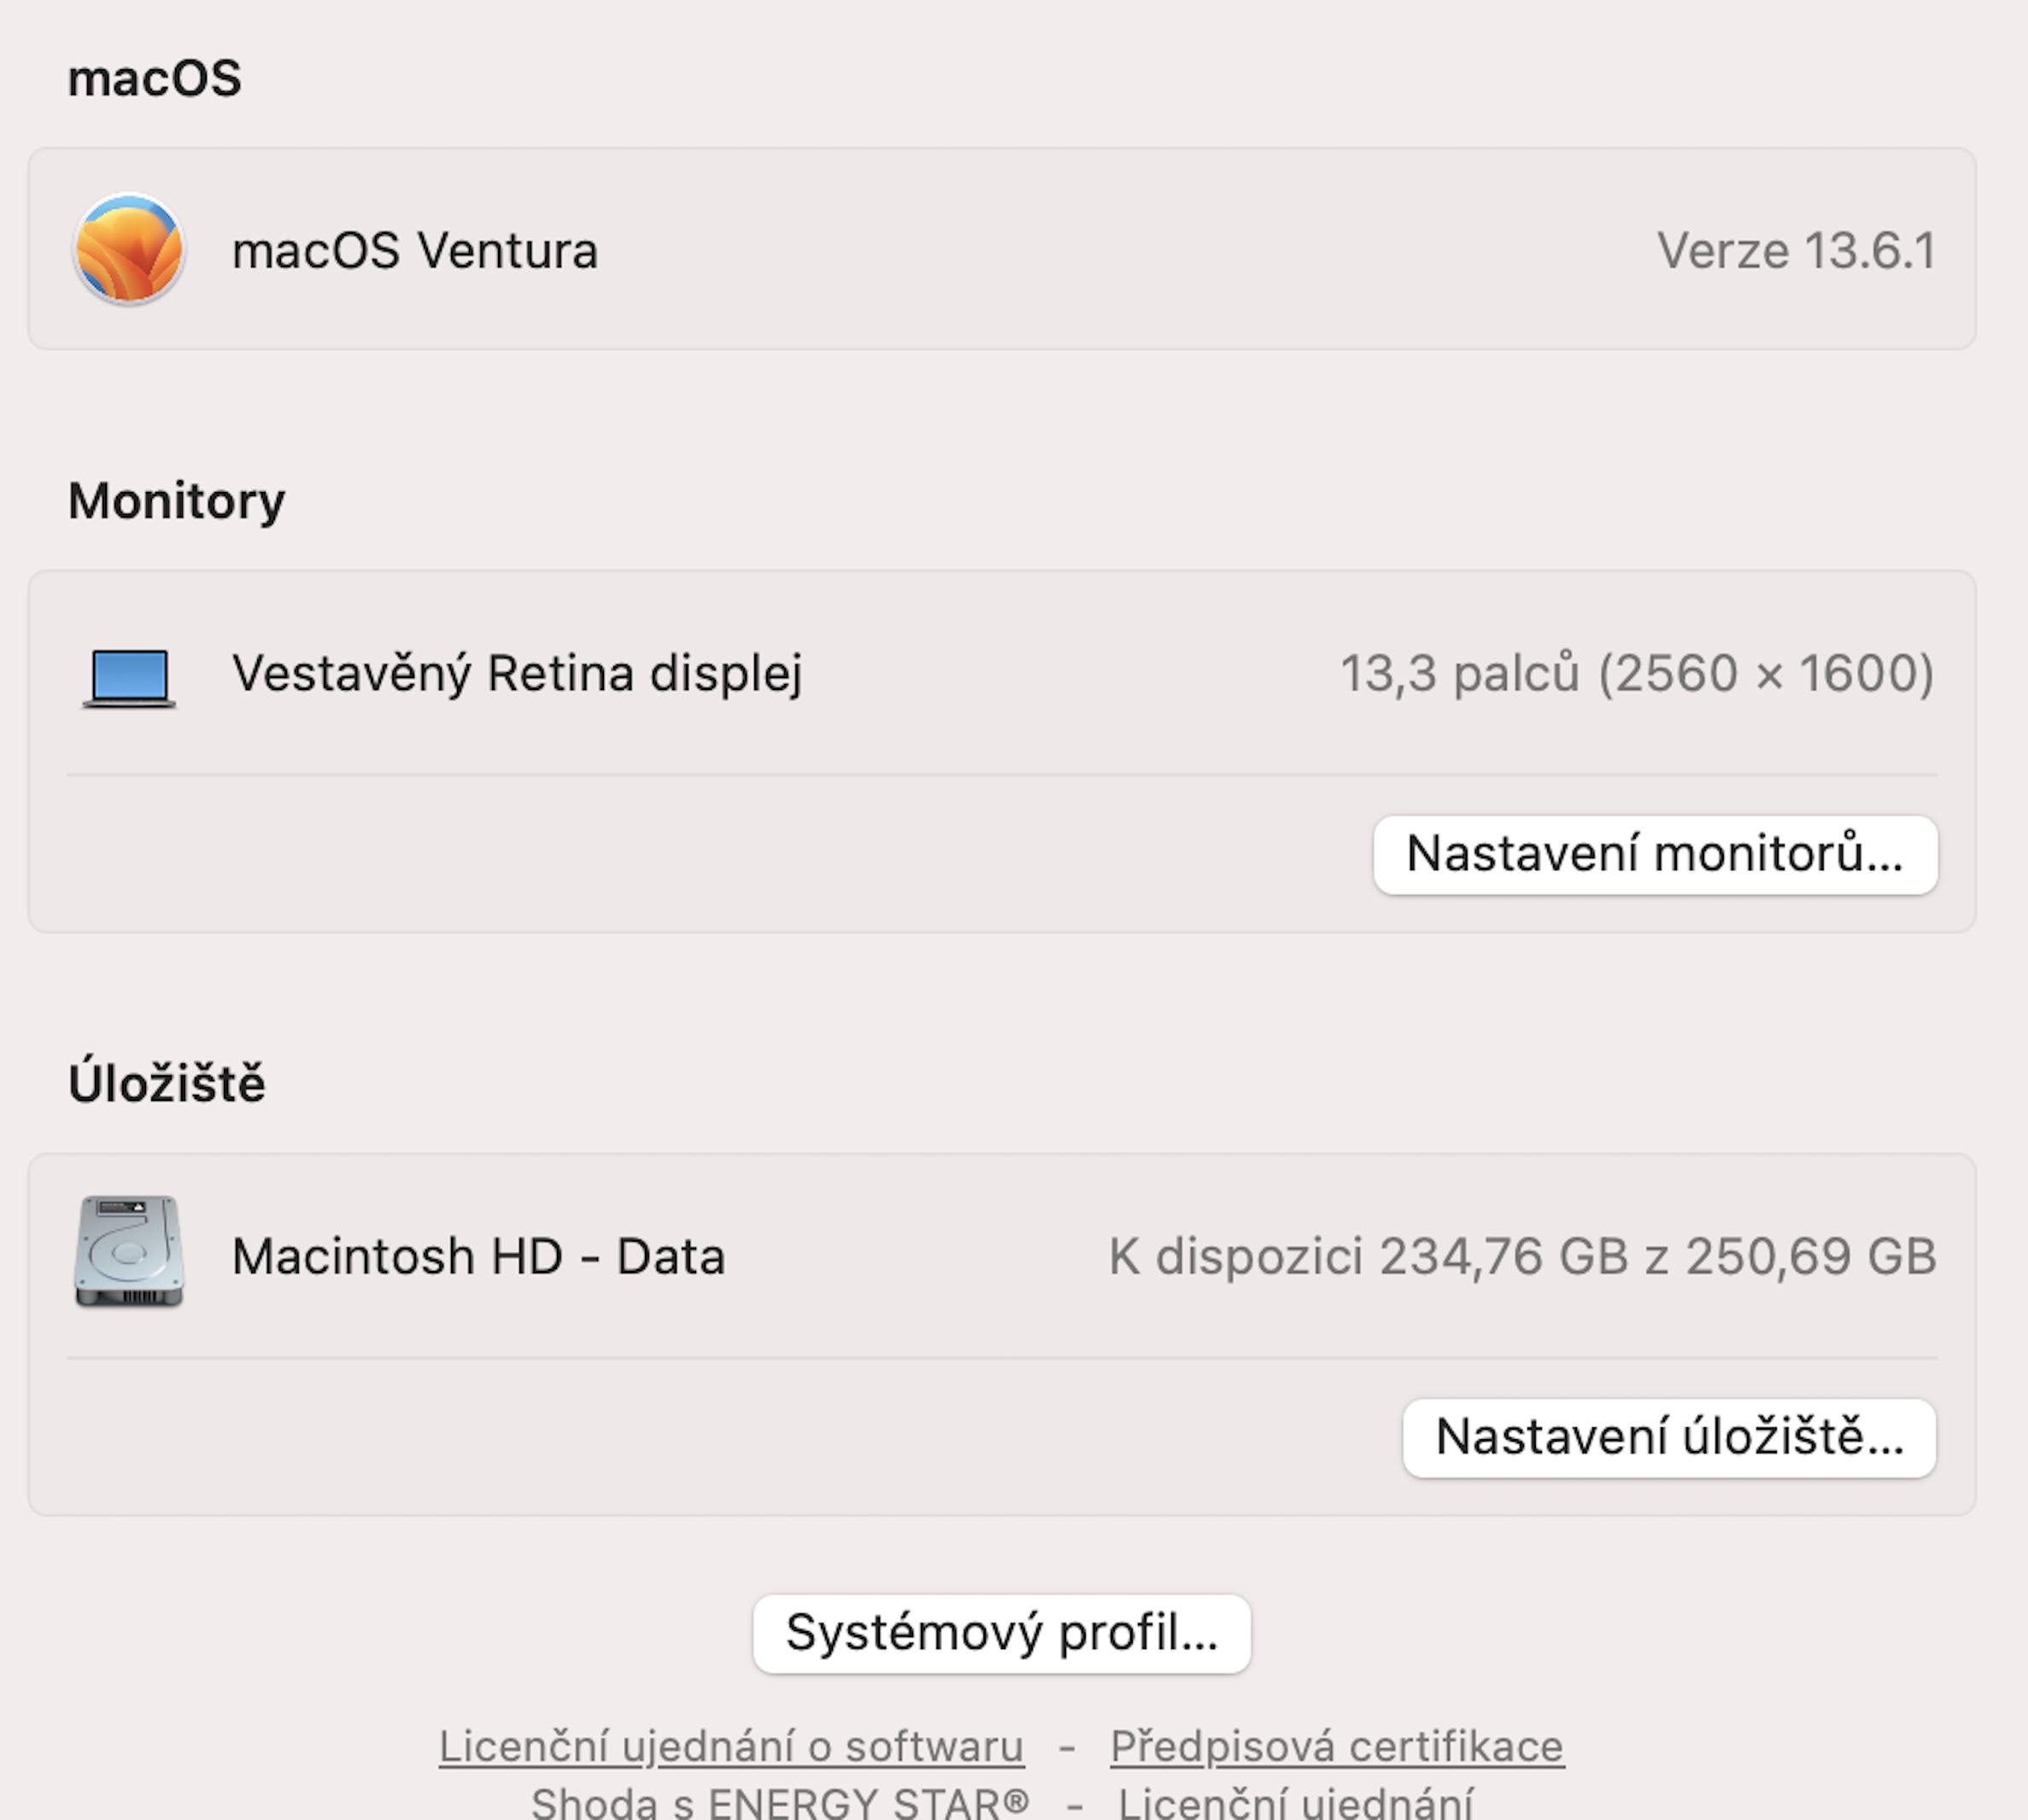Click the macOS section heading
The height and width of the screenshot is (1820, 2028).
coord(155,78)
